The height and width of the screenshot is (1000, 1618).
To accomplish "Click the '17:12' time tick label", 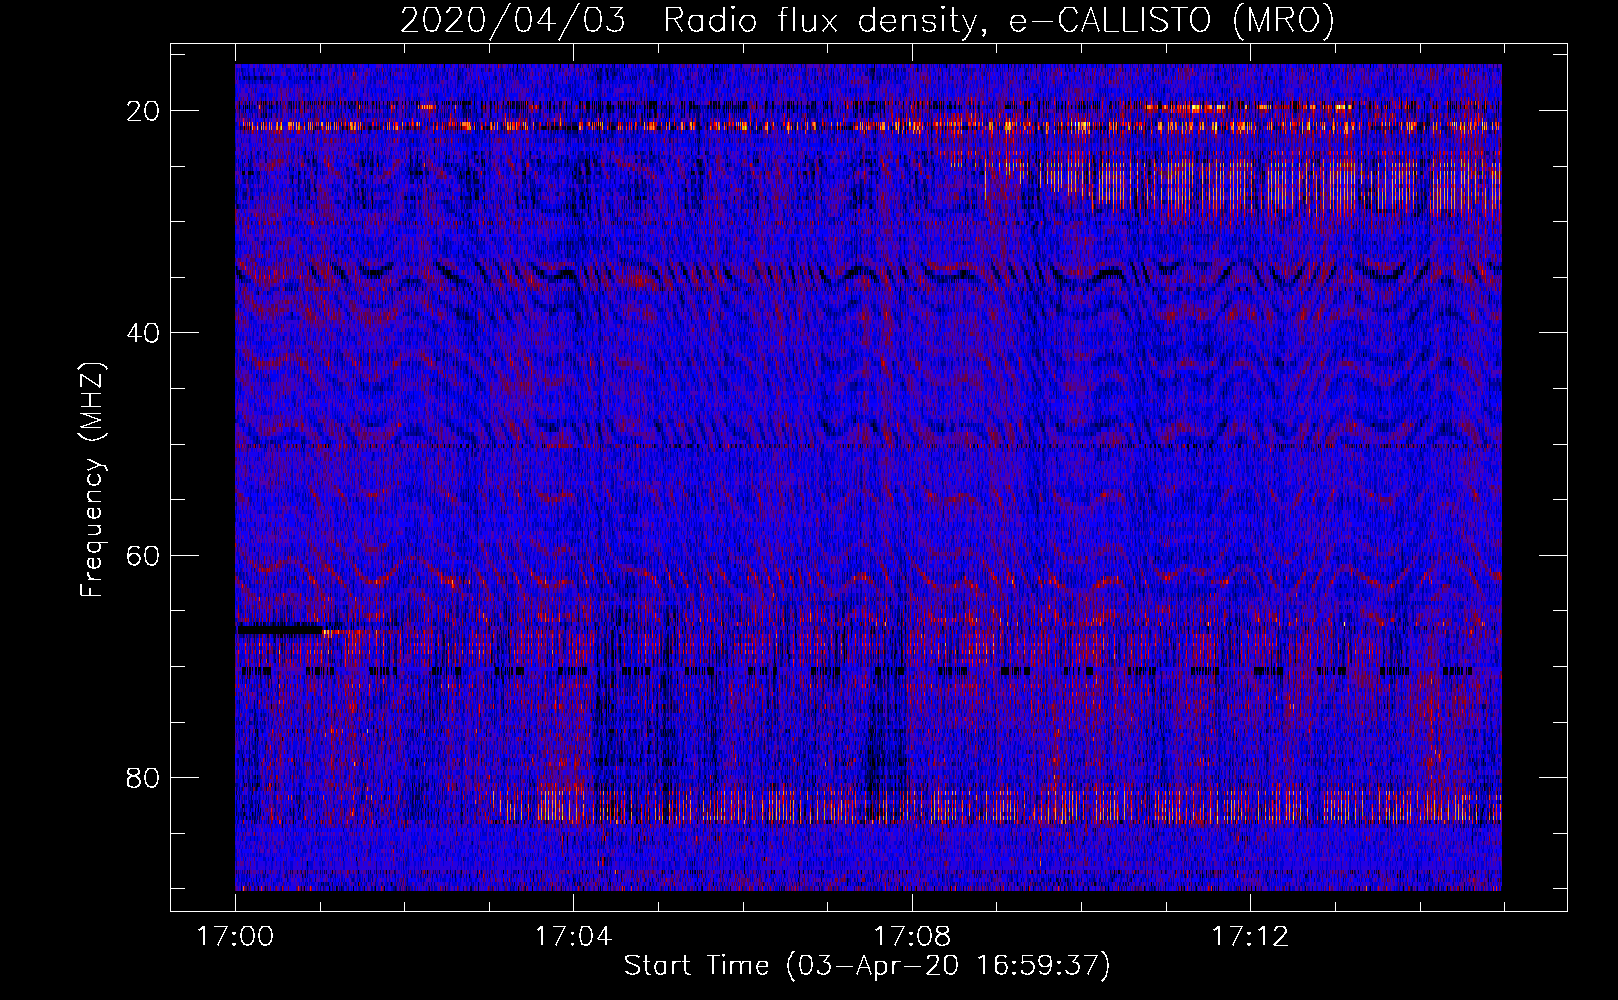I will pyautogui.click(x=1250, y=937).
